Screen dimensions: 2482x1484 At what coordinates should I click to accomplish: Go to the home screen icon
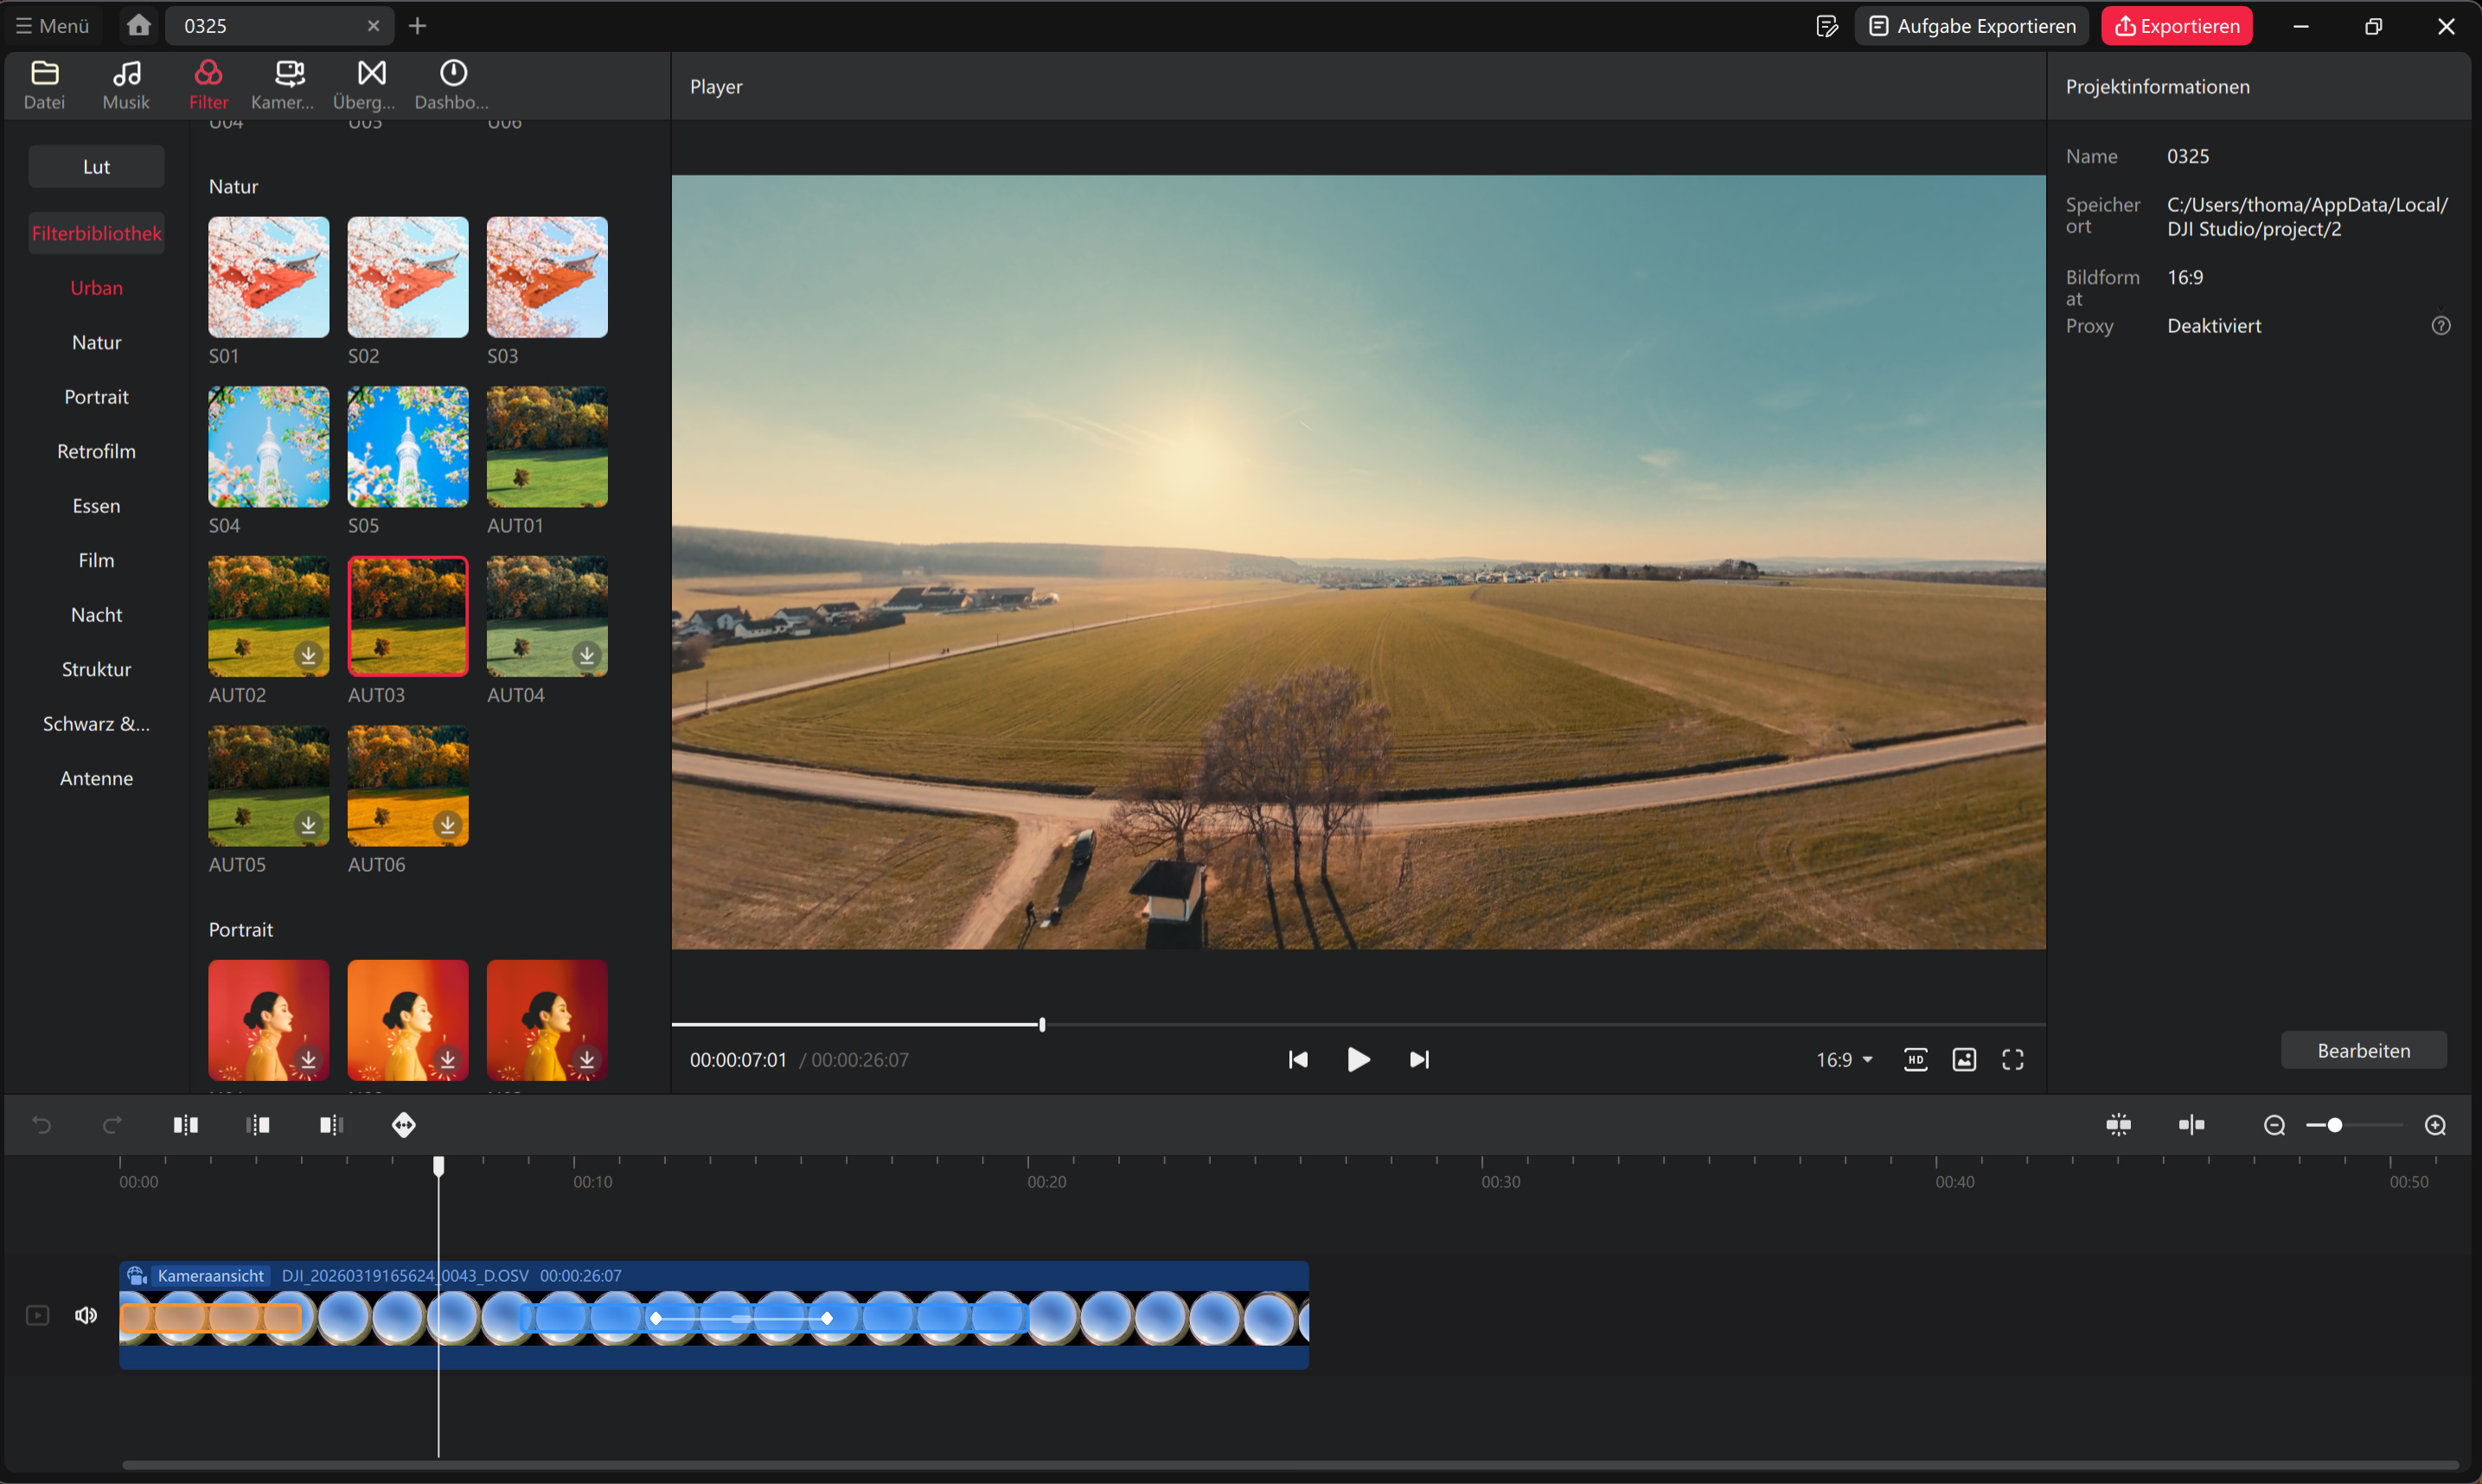pyautogui.click(x=138, y=25)
